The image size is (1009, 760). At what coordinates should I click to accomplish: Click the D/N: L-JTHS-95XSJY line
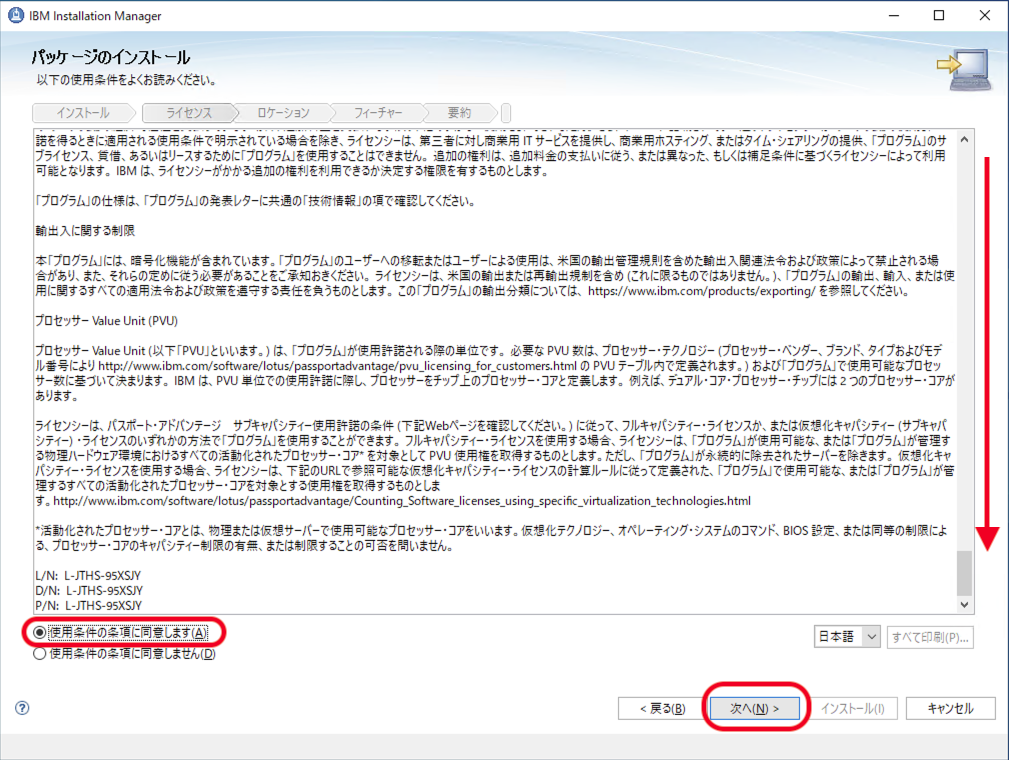pyautogui.click(x=89, y=590)
